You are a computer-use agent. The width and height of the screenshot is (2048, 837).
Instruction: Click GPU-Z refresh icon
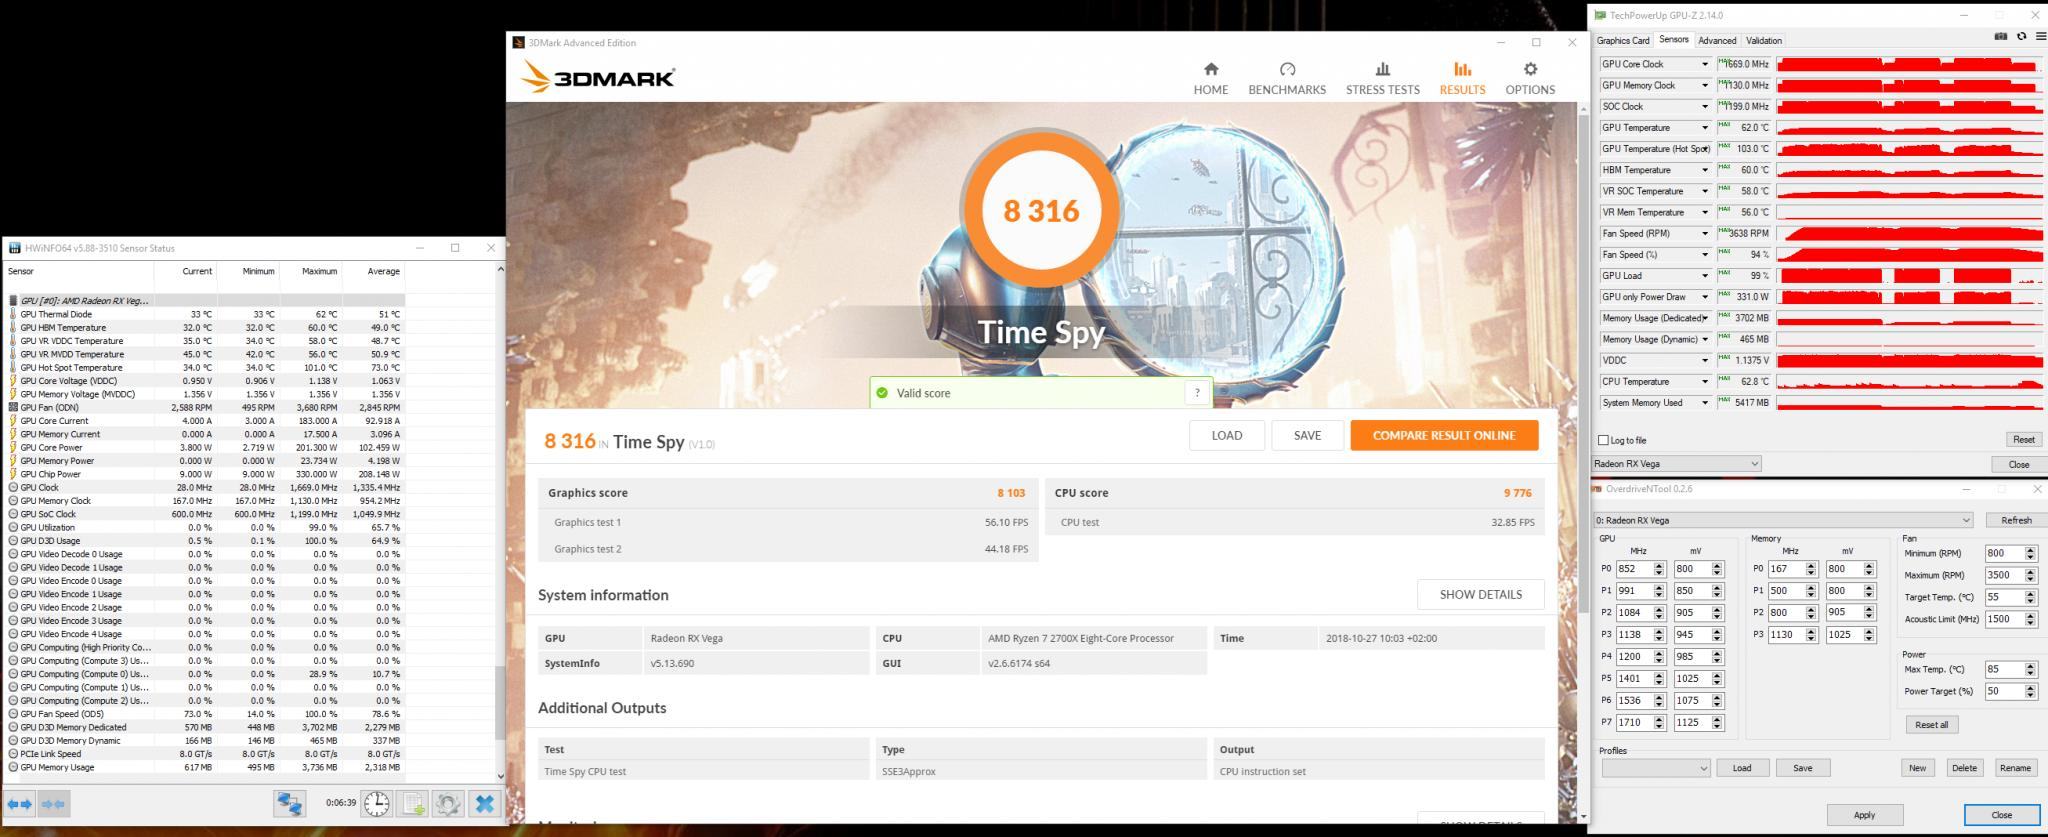pyautogui.click(x=2021, y=36)
